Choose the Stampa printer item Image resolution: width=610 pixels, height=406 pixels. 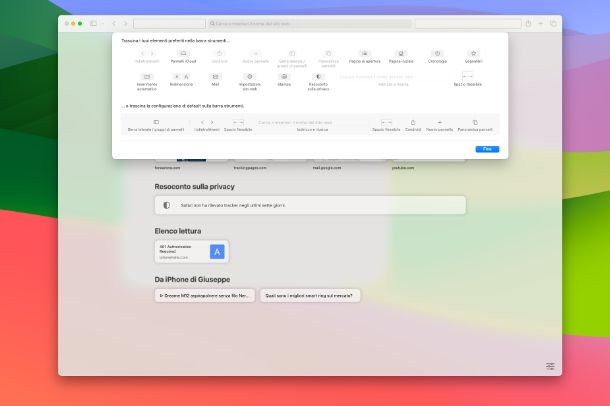click(x=284, y=80)
